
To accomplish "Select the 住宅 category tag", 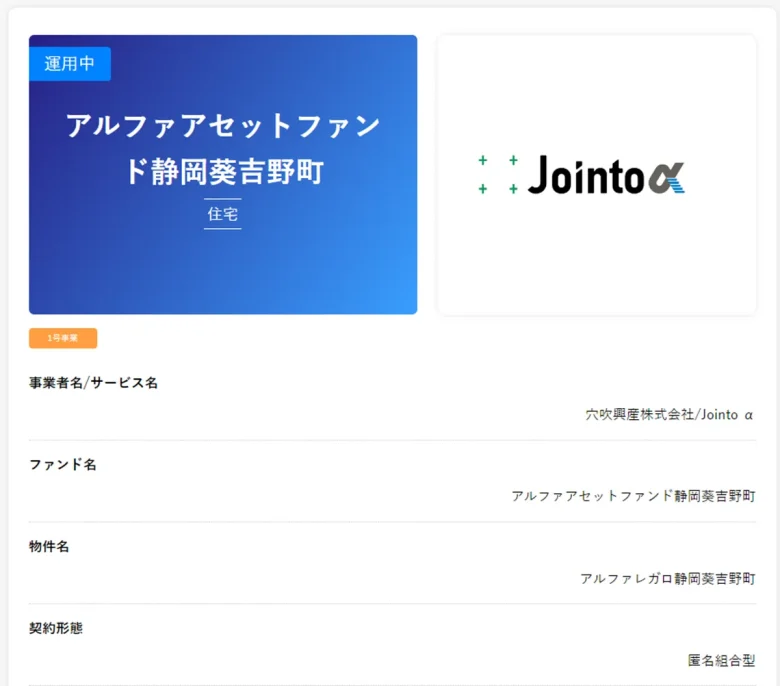I will coord(222,214).
